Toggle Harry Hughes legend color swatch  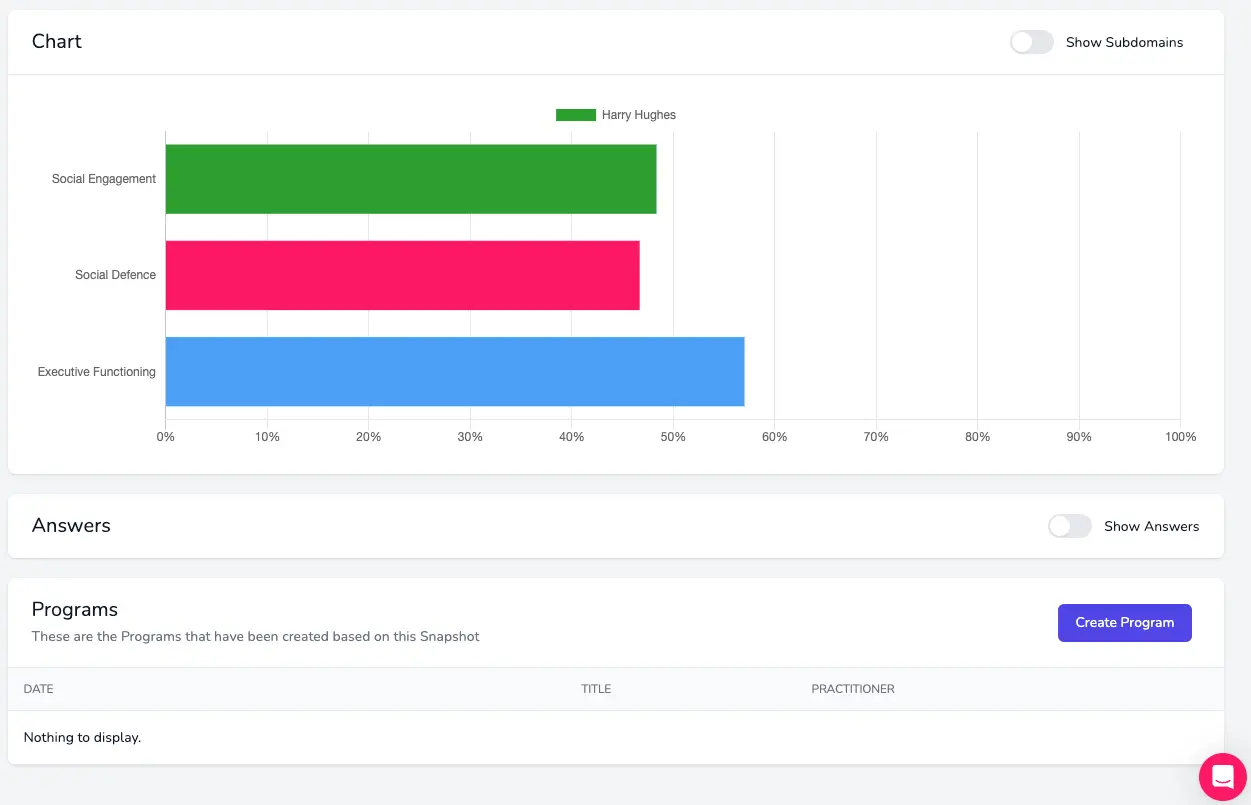(576, 115)
